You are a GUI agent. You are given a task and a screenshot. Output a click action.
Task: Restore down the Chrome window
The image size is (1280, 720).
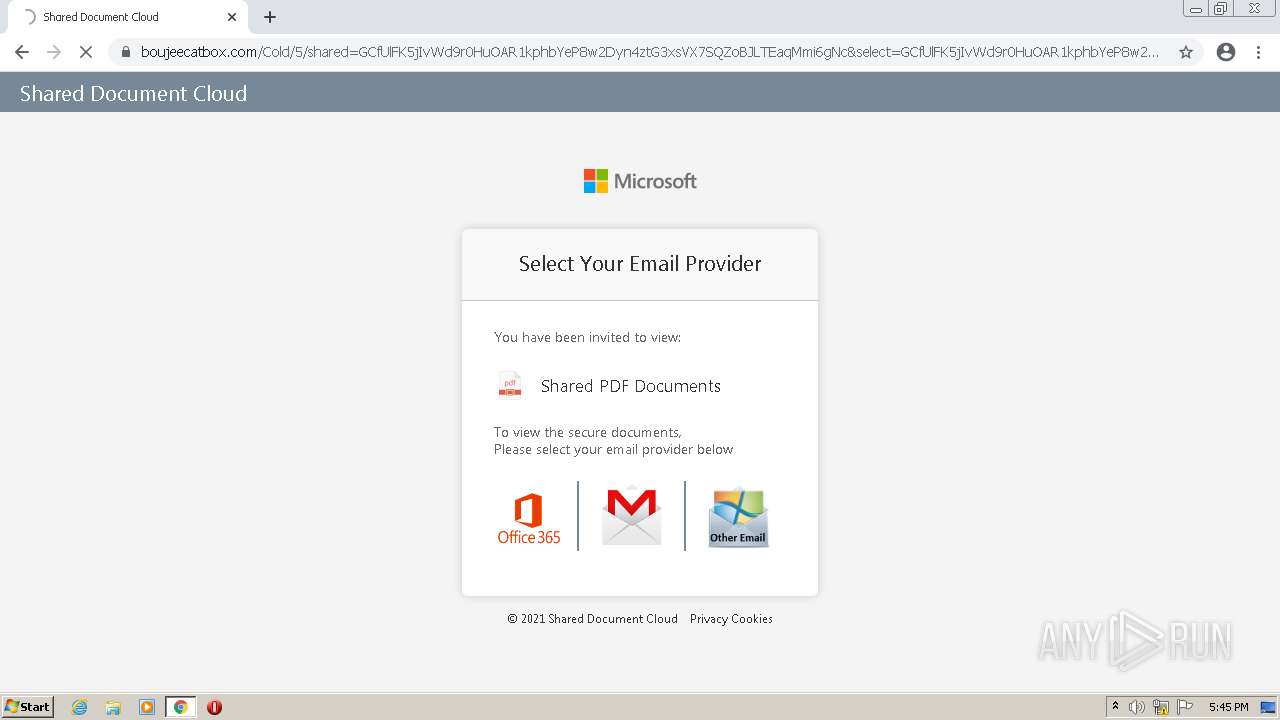(1221, 9)
